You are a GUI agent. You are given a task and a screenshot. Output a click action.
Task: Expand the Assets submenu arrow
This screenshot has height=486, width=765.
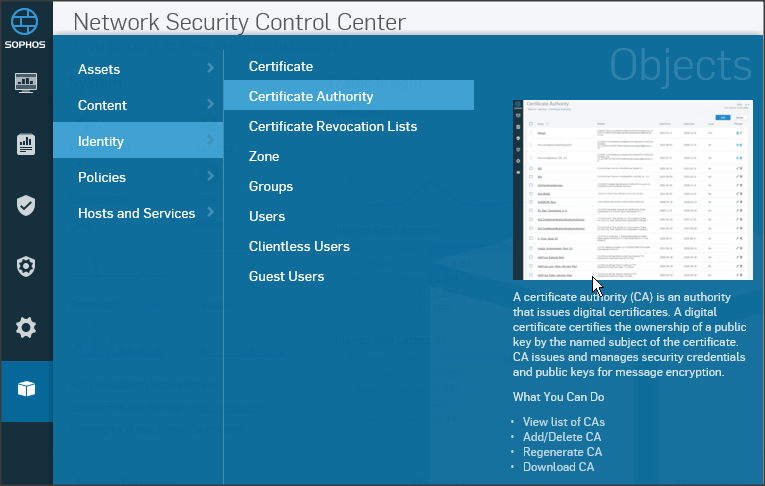[210, 69]
